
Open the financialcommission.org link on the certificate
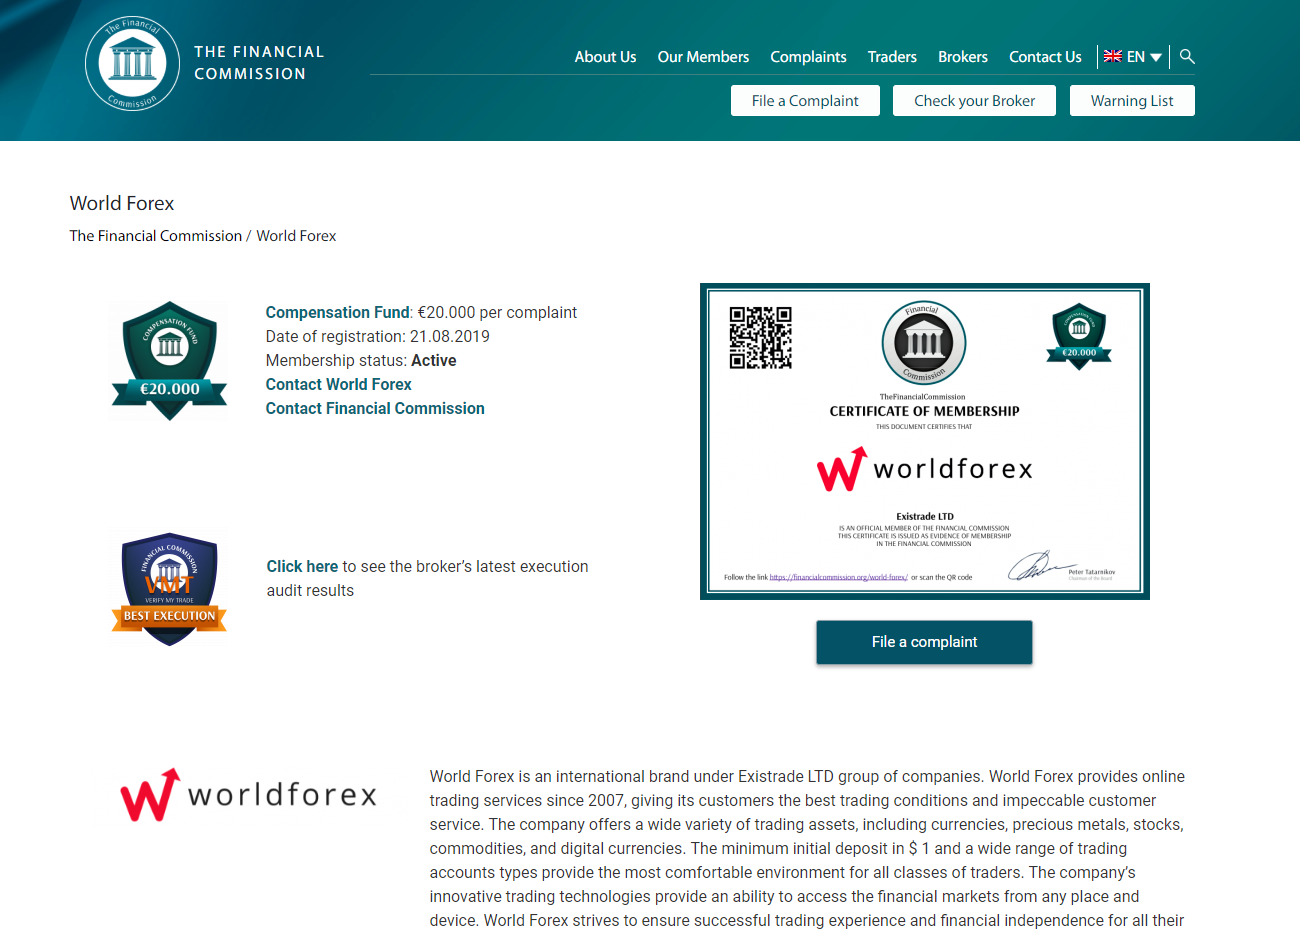pyautogui.click(x=838, y=577)
